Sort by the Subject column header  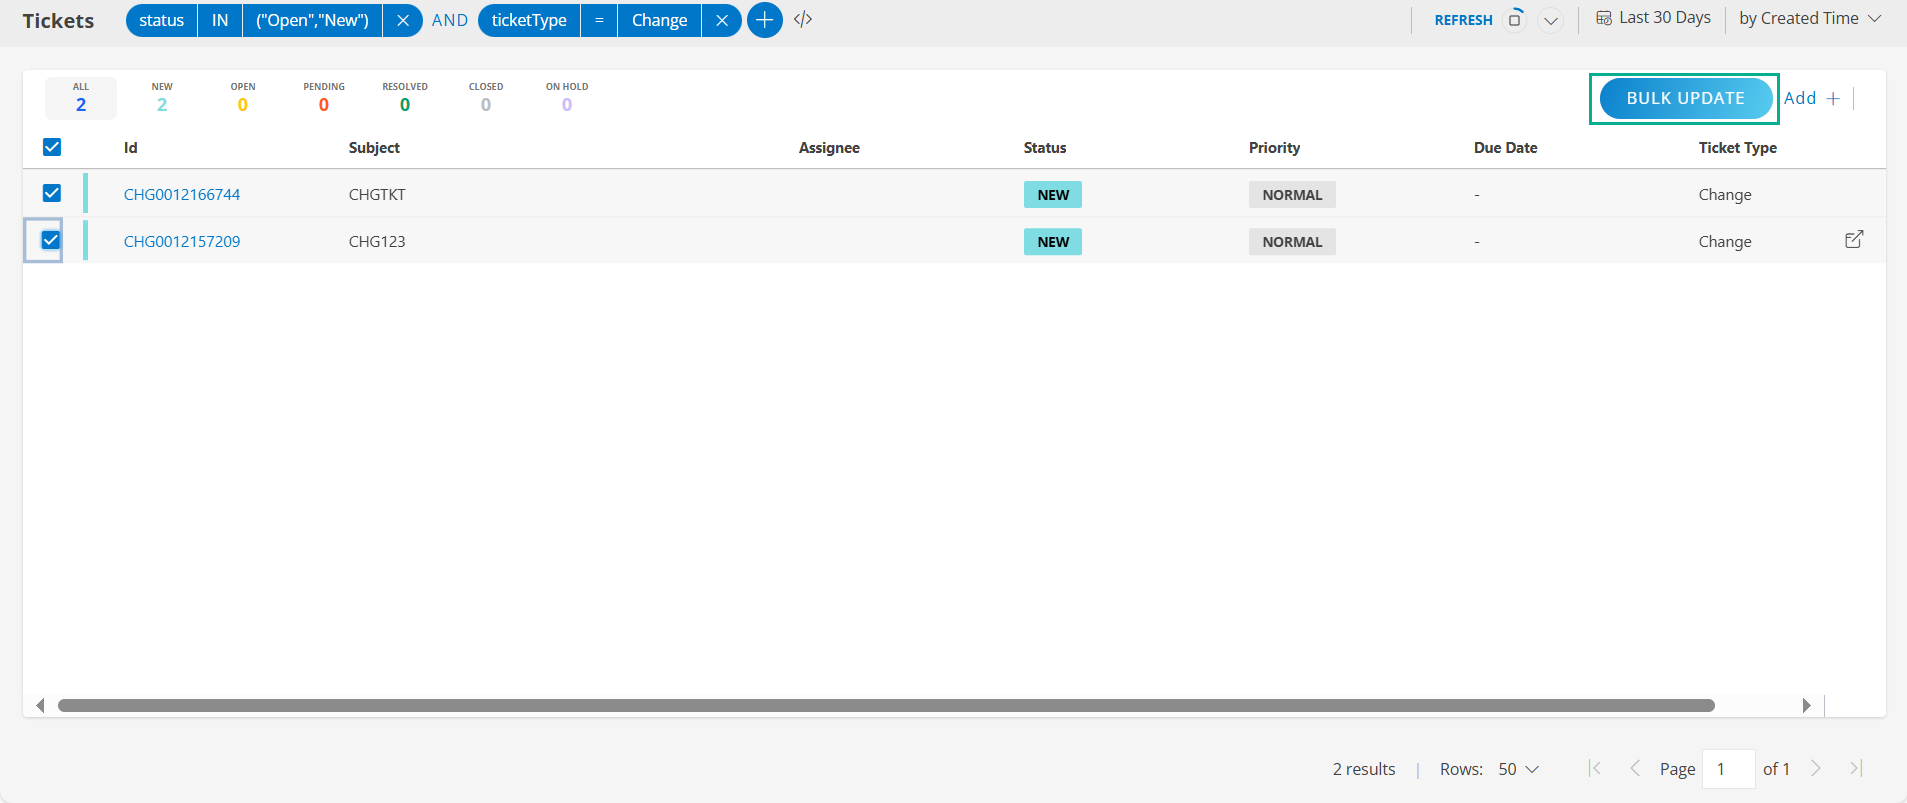(374, 147)
